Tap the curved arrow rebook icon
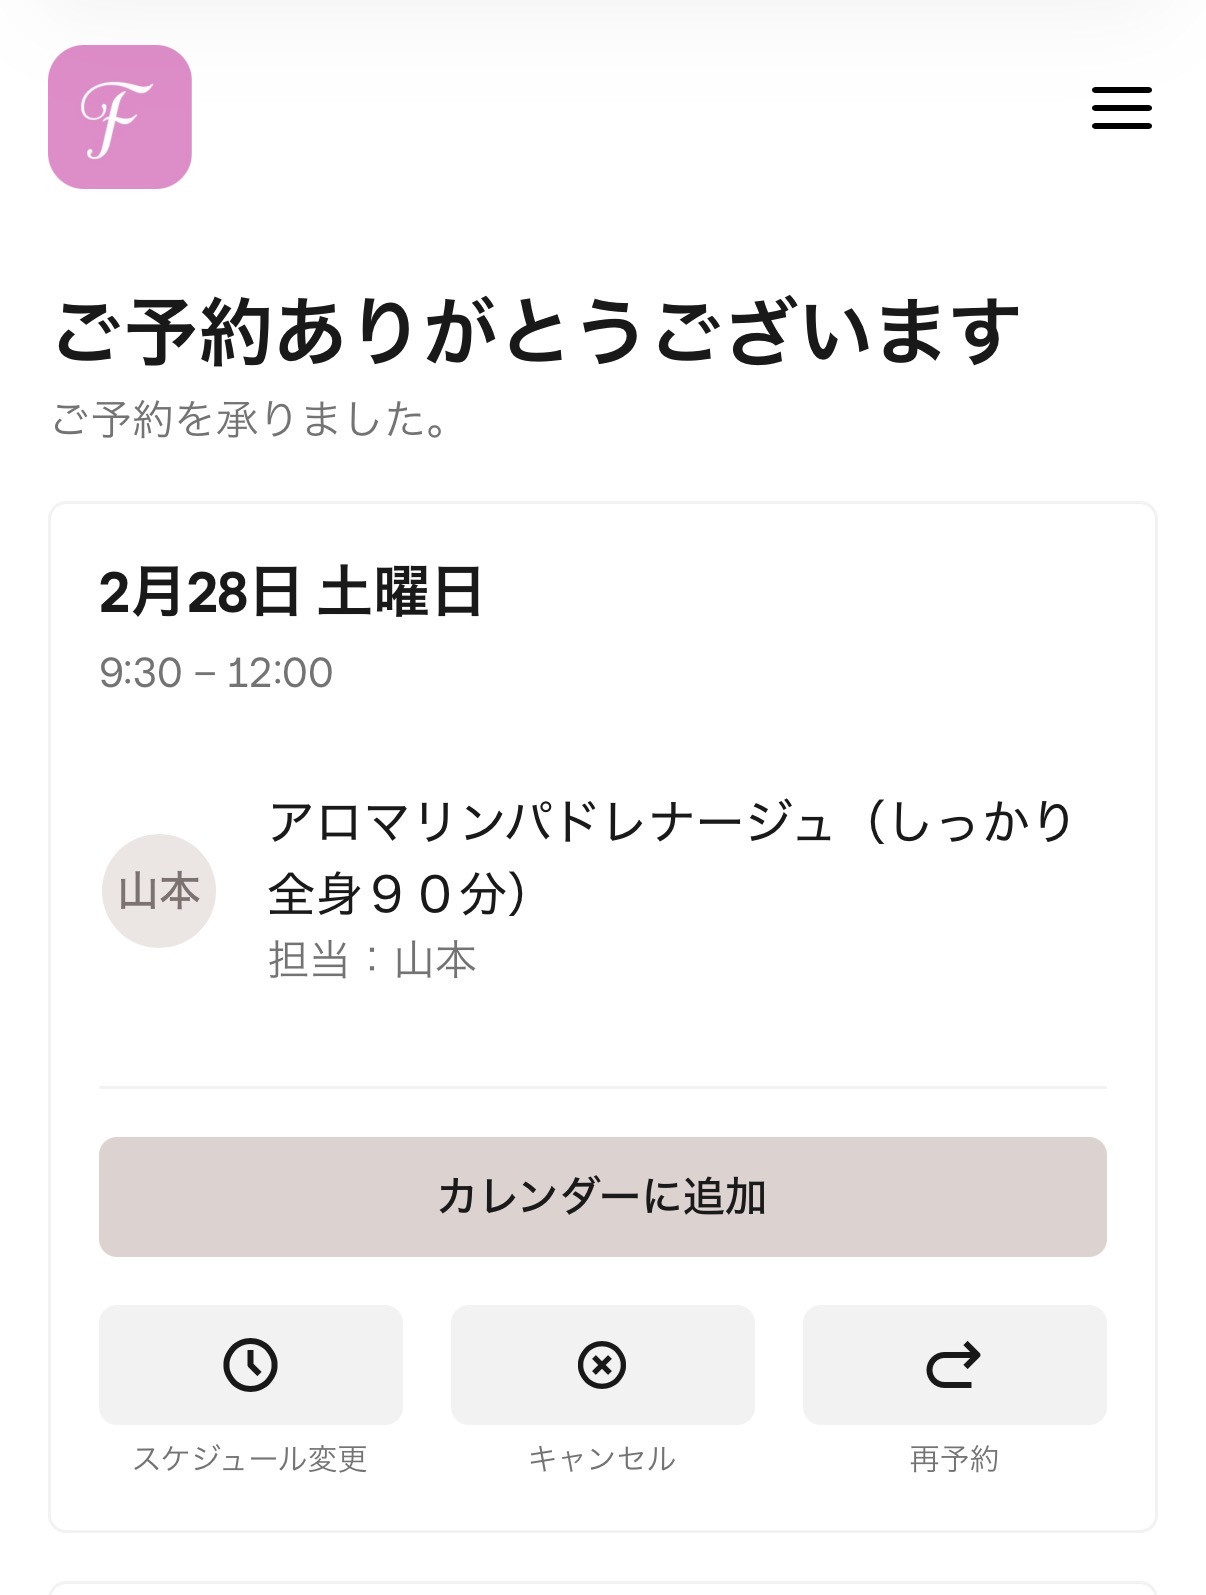 (x=954, y=1364)
